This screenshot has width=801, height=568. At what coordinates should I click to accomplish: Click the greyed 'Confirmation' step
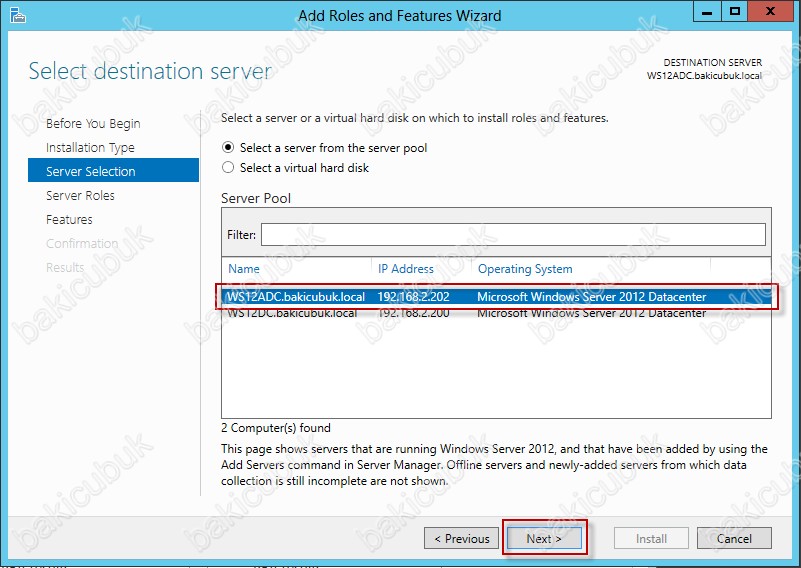(82, 244)
